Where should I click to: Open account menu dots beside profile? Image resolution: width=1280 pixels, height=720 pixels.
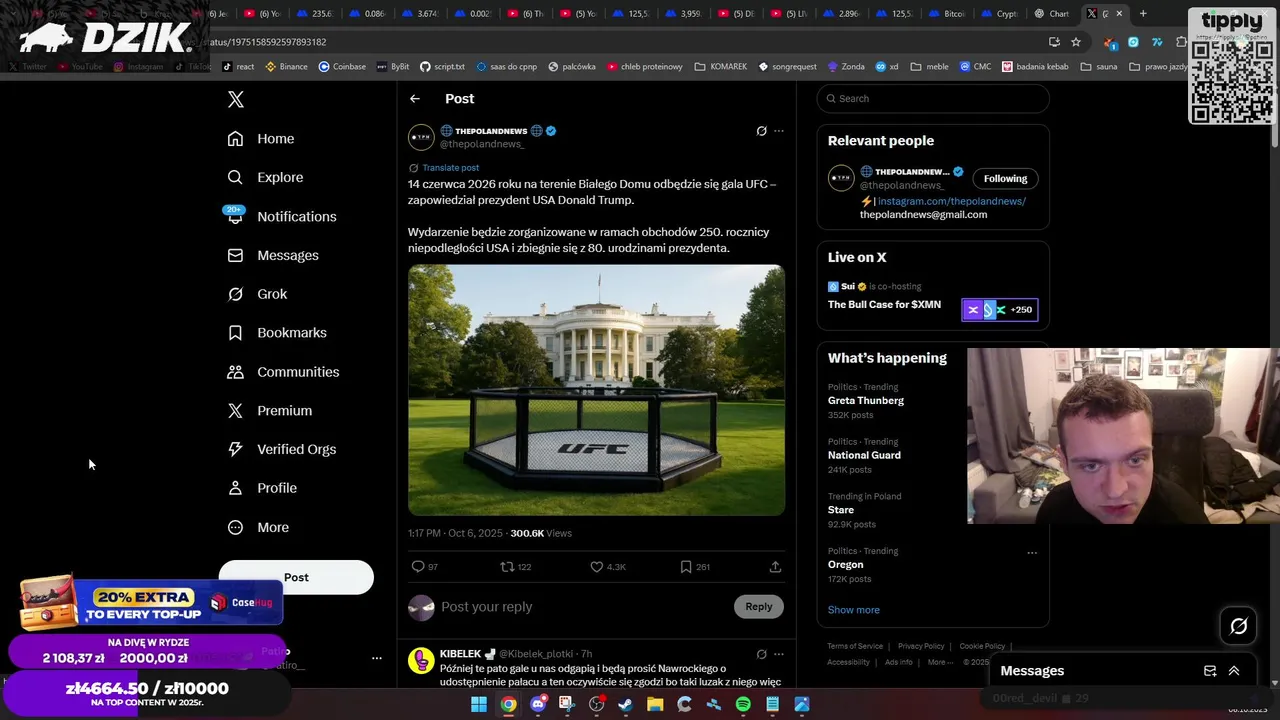377,658
